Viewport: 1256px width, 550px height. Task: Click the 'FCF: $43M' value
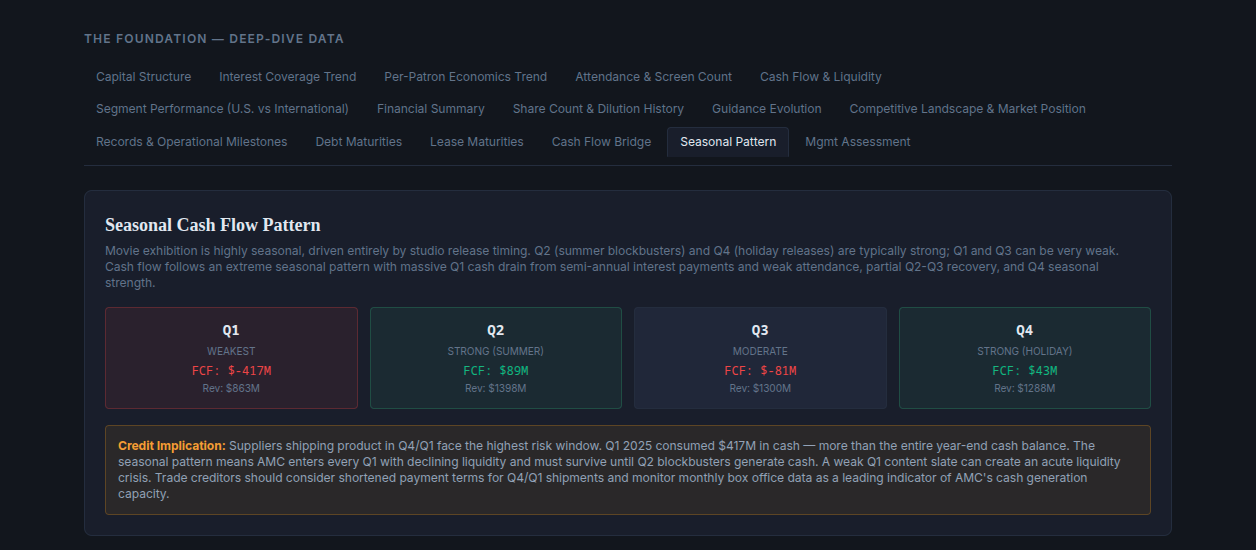tap(1025, 370)
